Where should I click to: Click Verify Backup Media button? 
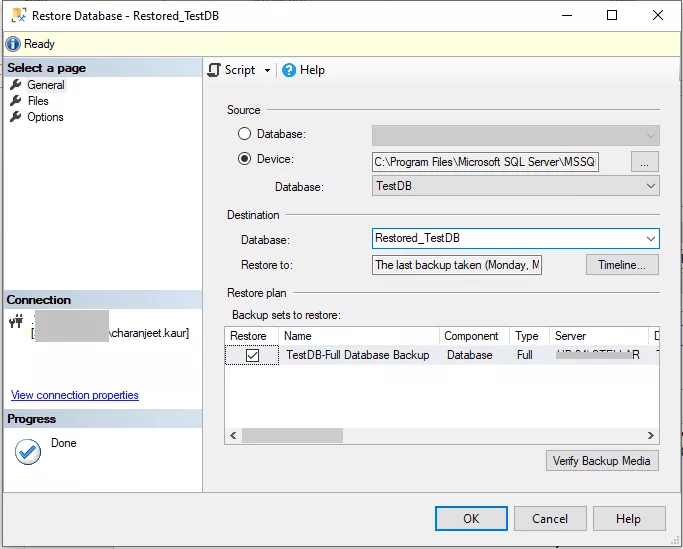pyautogui.click(x=602, y=460)
